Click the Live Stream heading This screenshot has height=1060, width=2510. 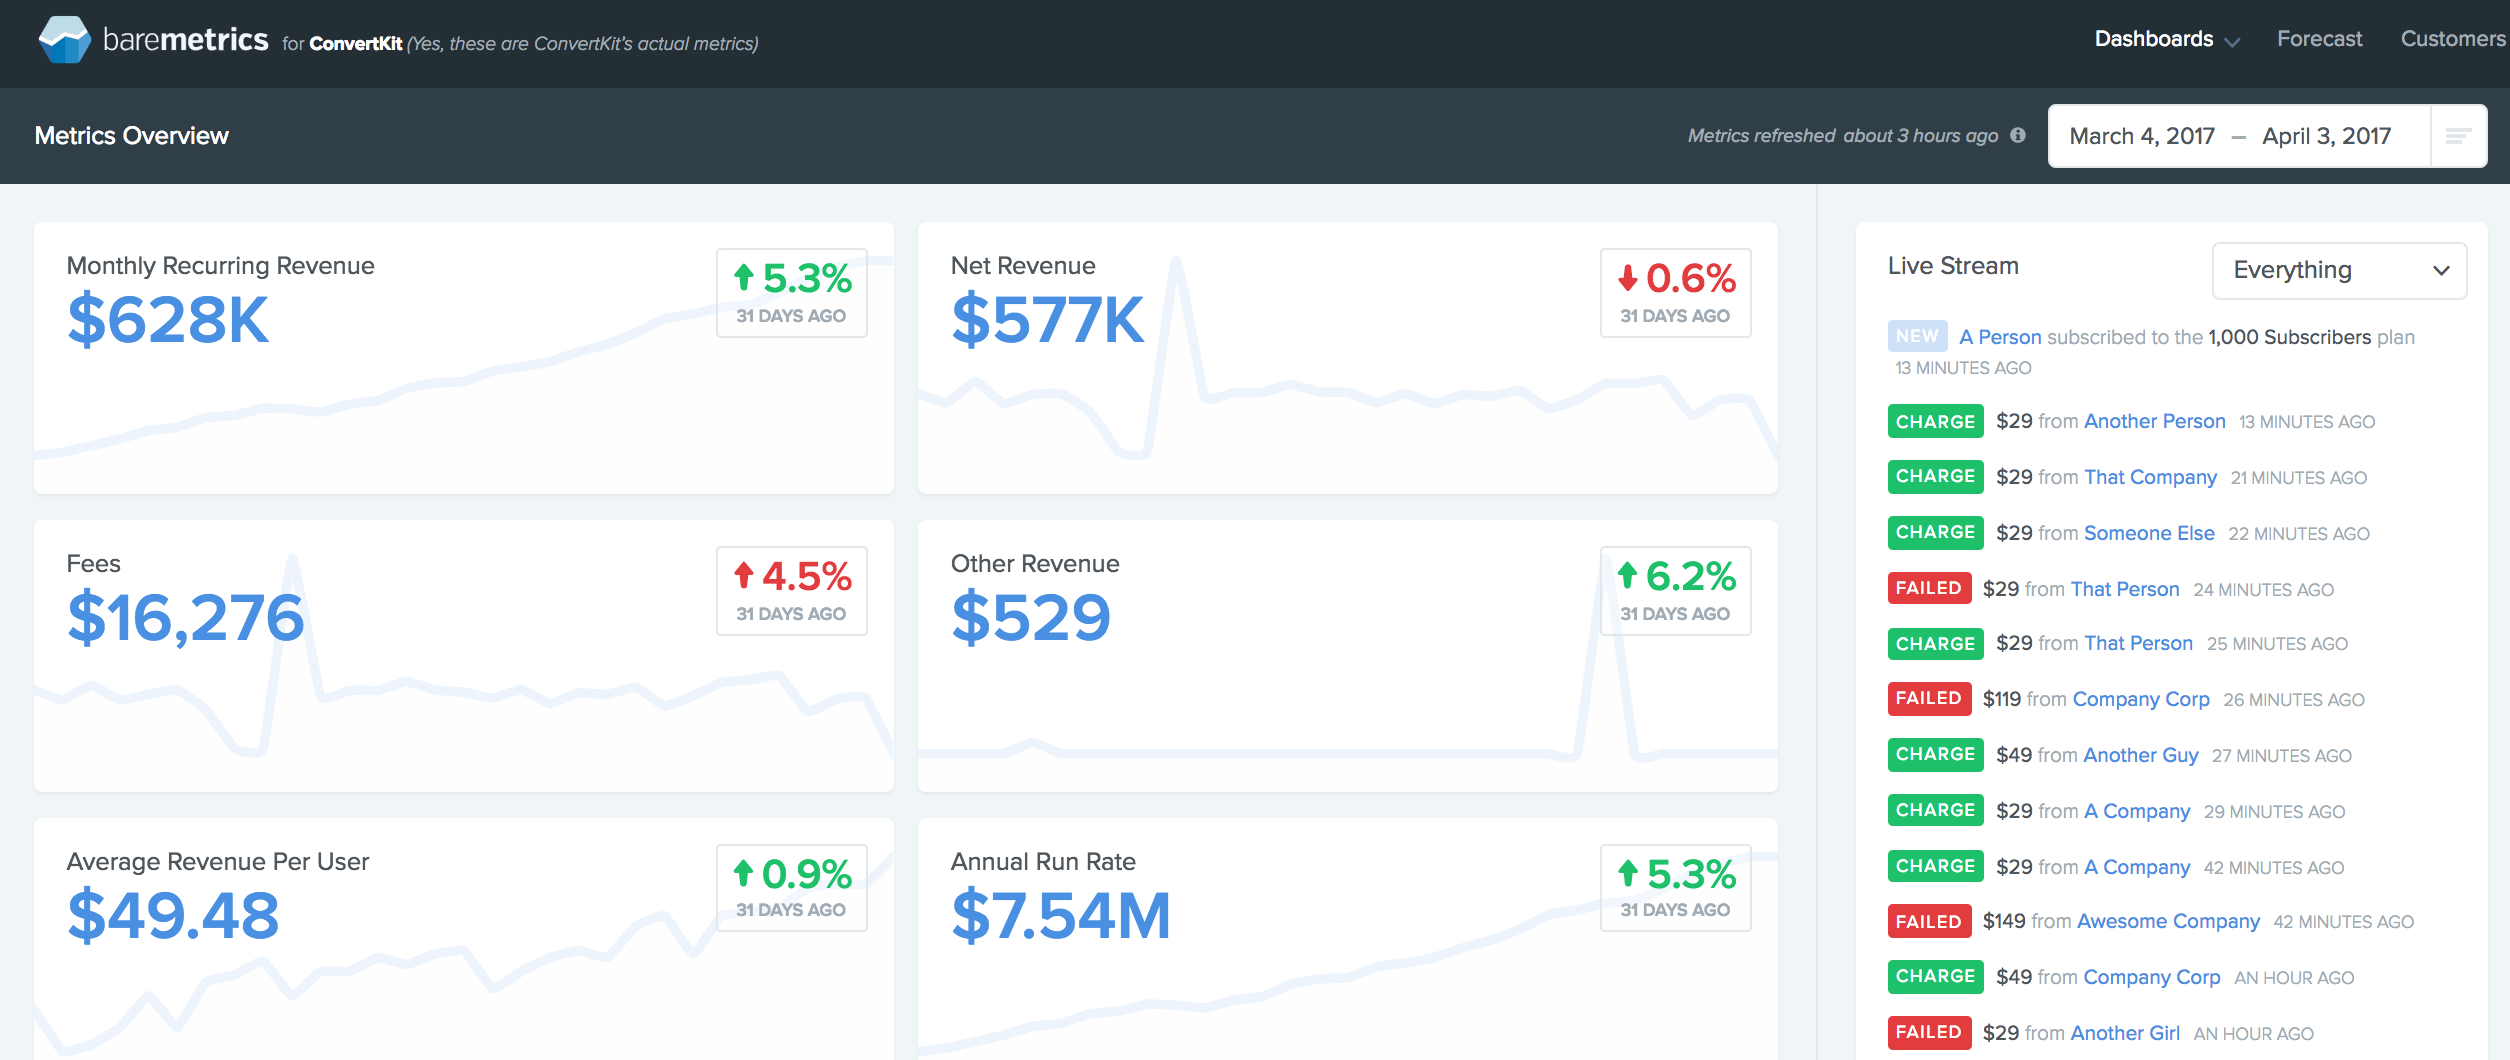click(1953, 266)
